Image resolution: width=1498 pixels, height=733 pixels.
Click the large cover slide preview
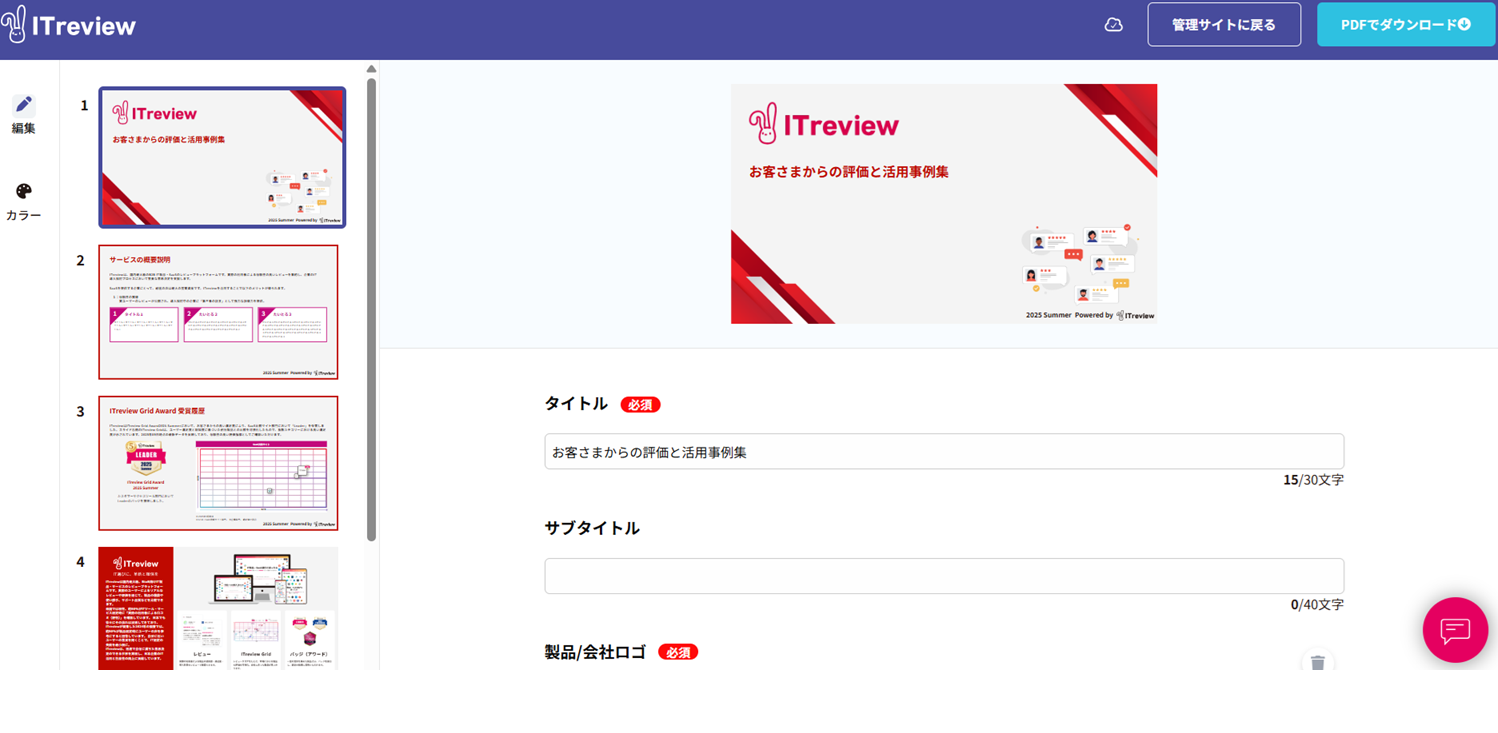(944, 204)
